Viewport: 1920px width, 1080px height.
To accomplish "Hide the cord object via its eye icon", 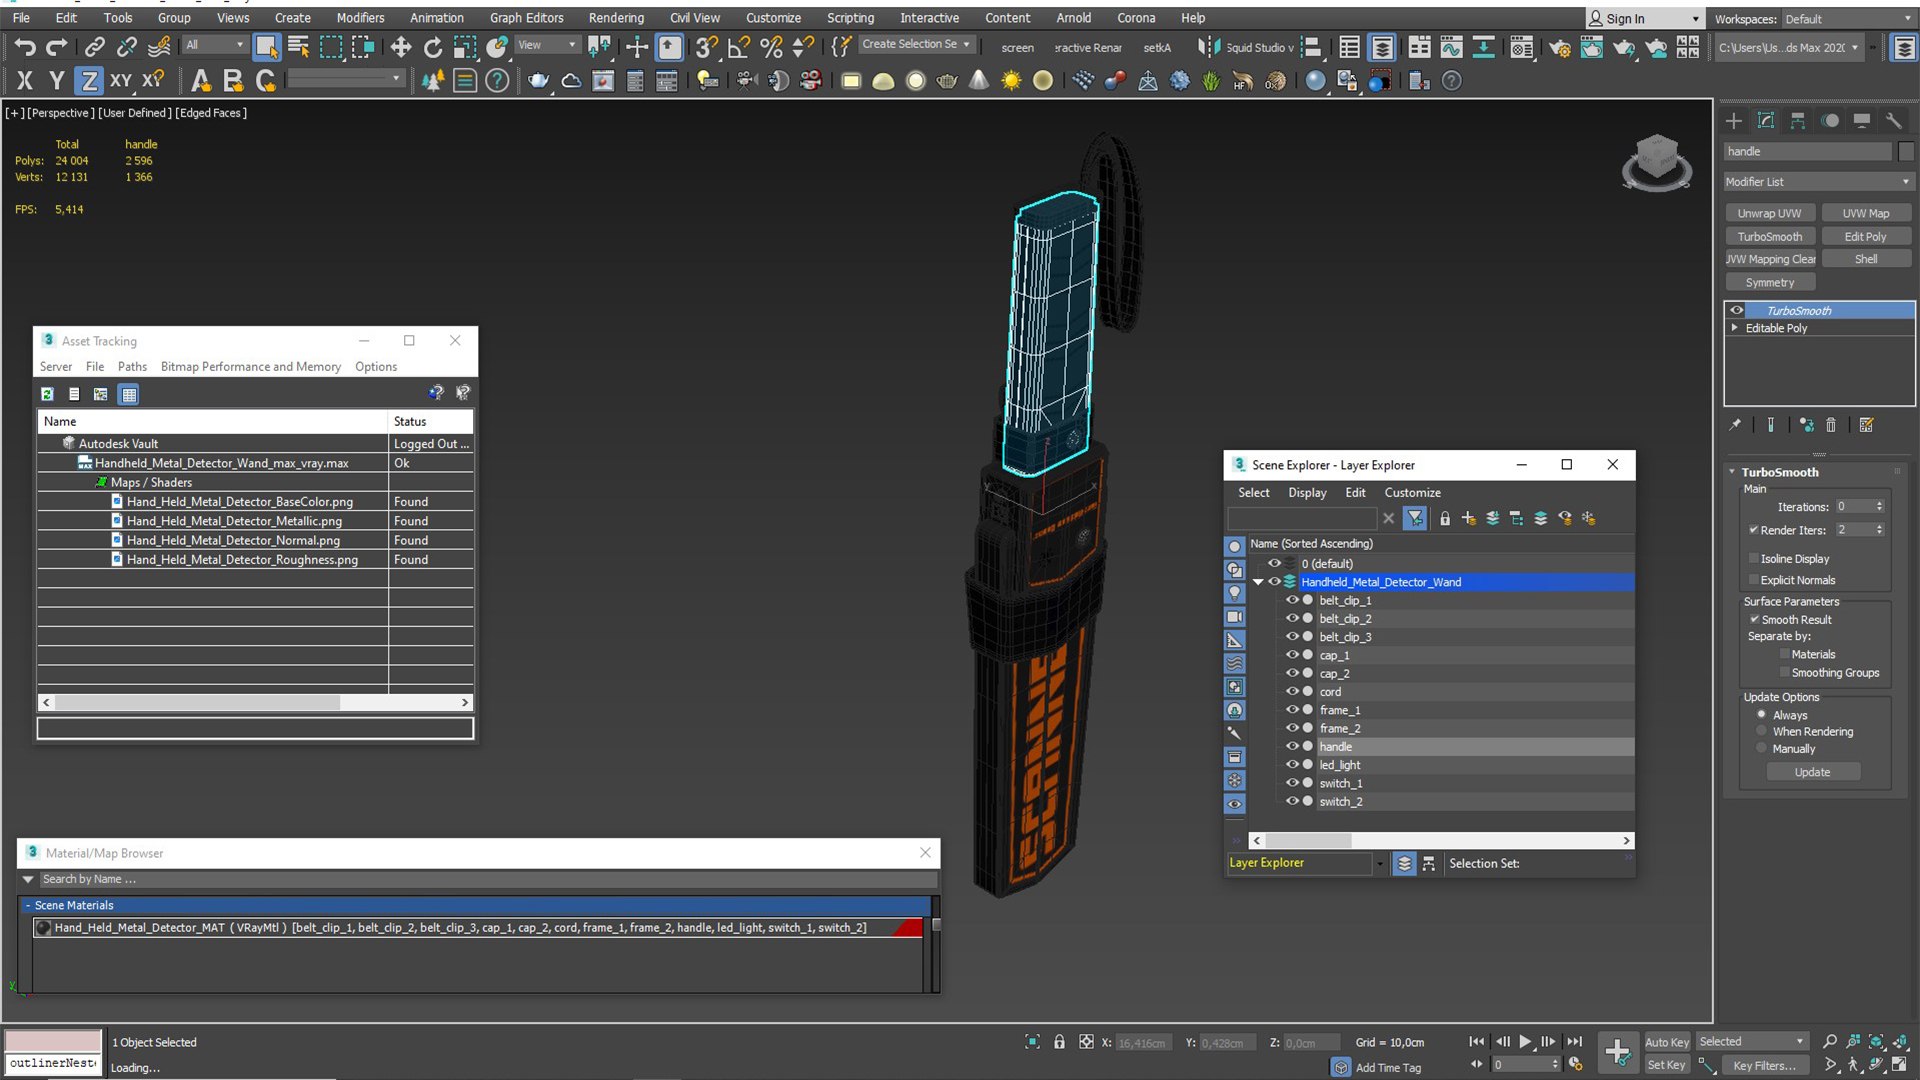I will click(x=1292, y=691).
